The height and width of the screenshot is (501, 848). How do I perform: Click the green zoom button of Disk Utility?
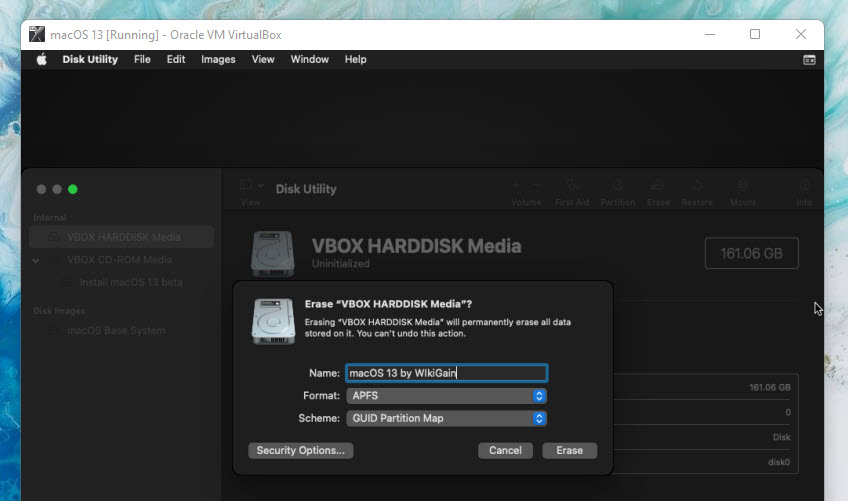coord(72,189)
